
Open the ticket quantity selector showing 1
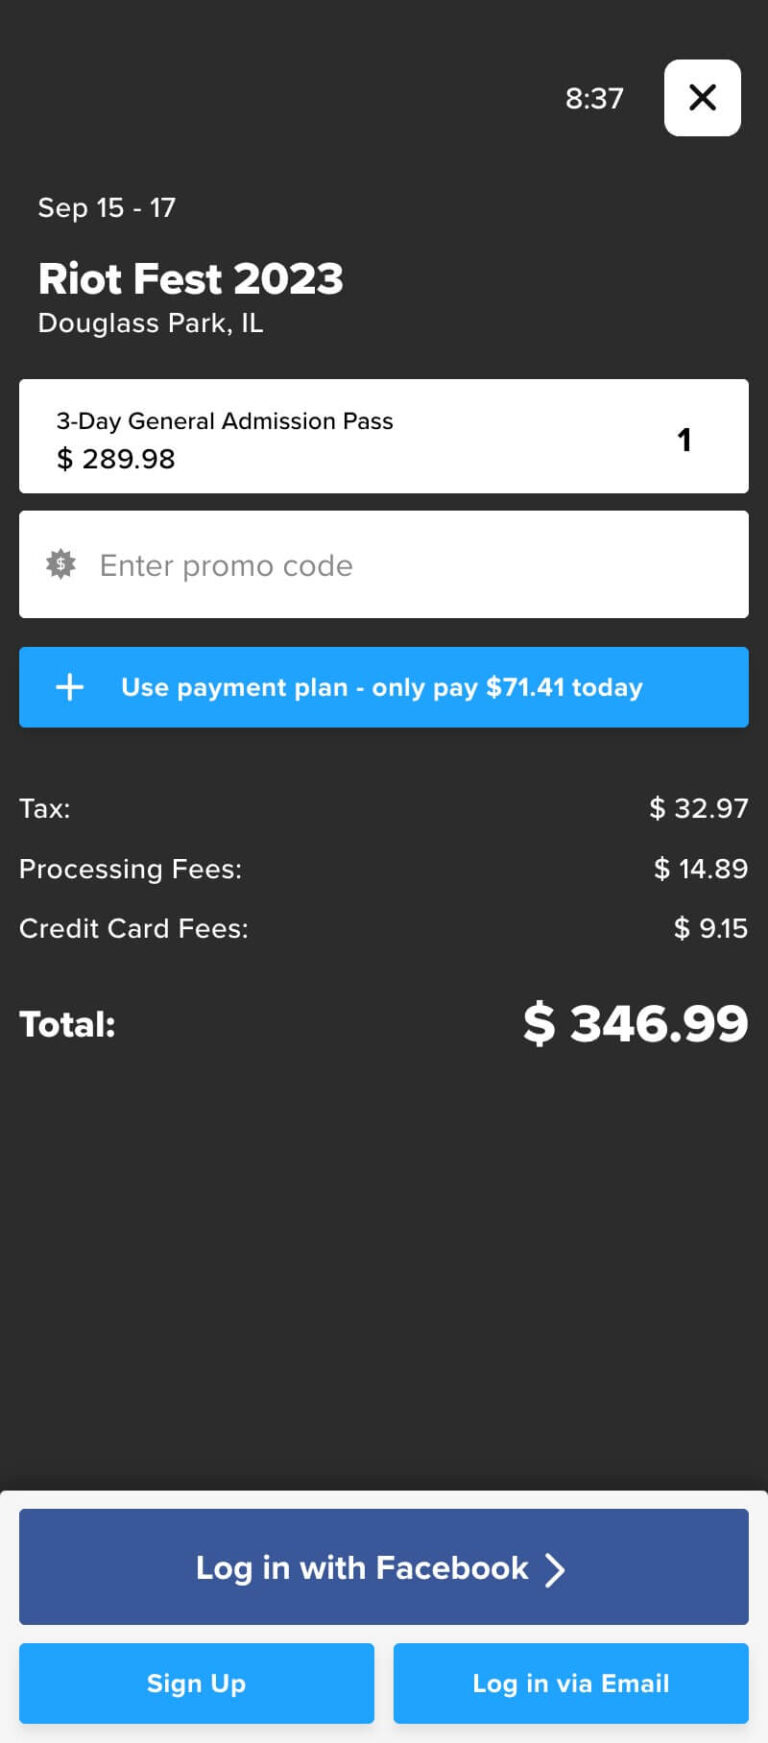(x=685, y=439)
